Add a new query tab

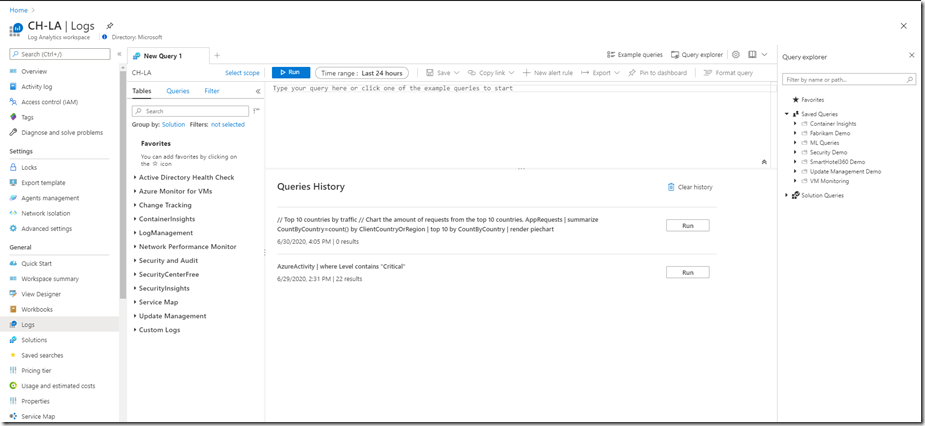(217, 55)
